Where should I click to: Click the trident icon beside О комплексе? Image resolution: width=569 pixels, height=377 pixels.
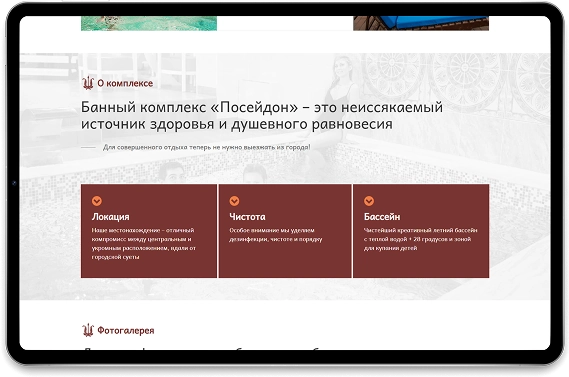click(88, 83)
